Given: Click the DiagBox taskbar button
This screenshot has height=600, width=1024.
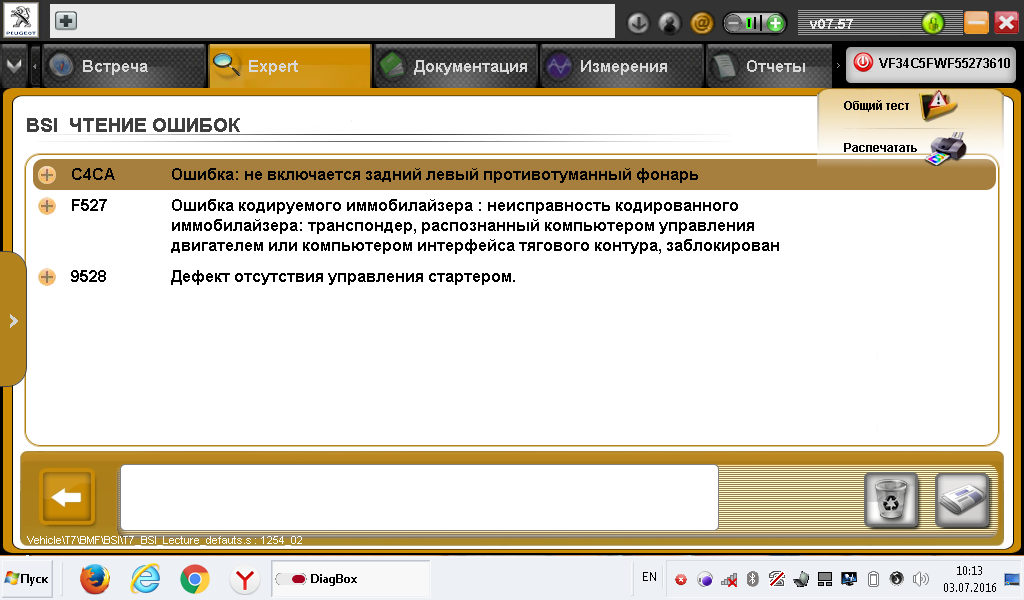Looking at the screenshot, I should (351, 579).
